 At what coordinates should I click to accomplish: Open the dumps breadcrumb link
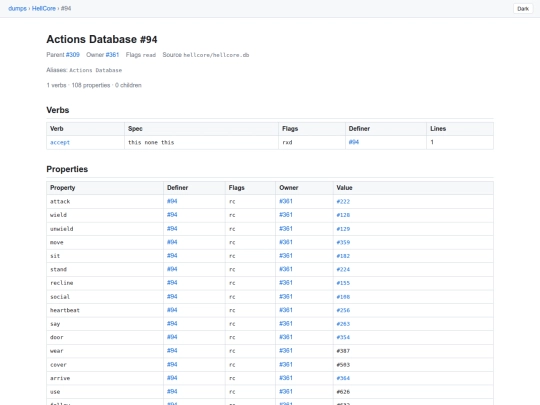(17, 8)
